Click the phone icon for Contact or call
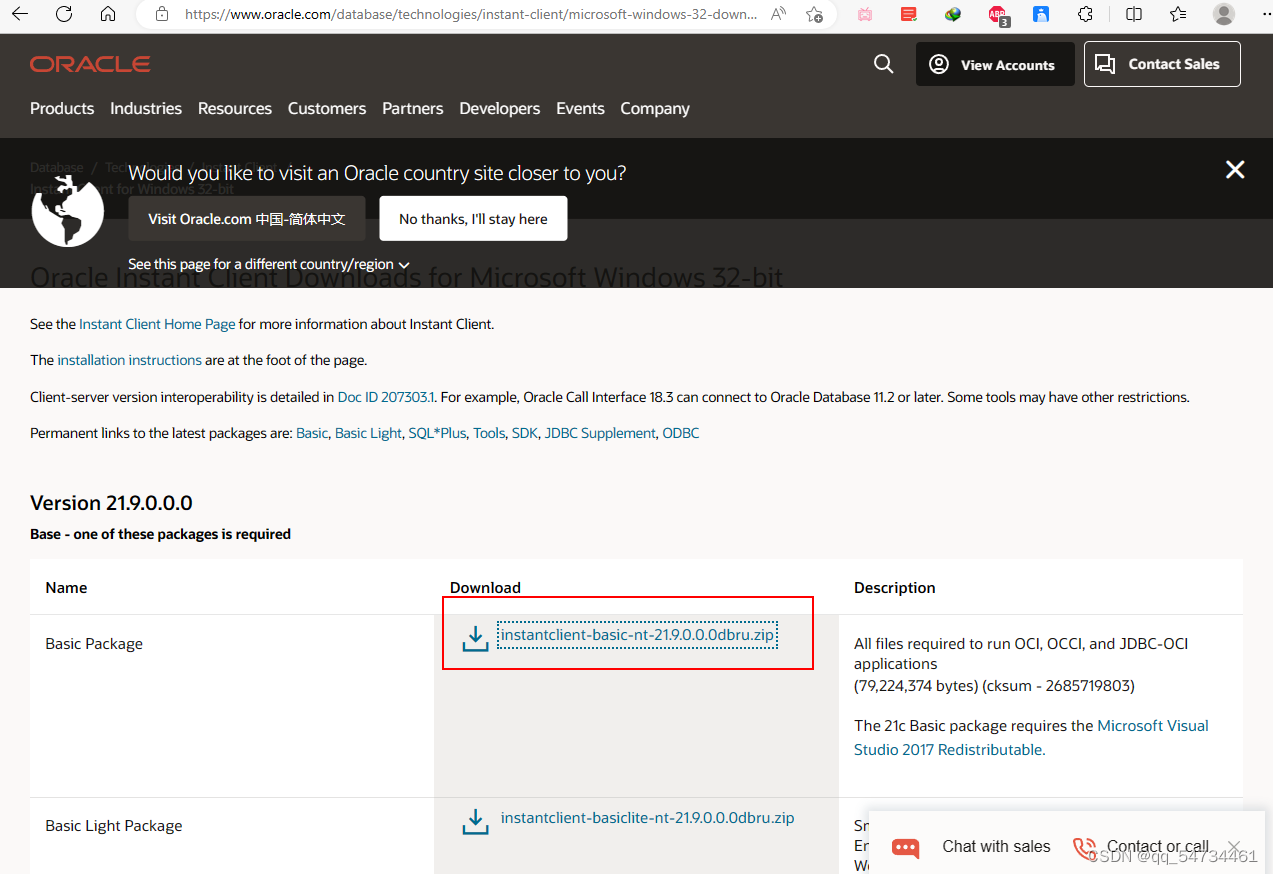Screen dimensions: 1273x874 coord(1084,848)
